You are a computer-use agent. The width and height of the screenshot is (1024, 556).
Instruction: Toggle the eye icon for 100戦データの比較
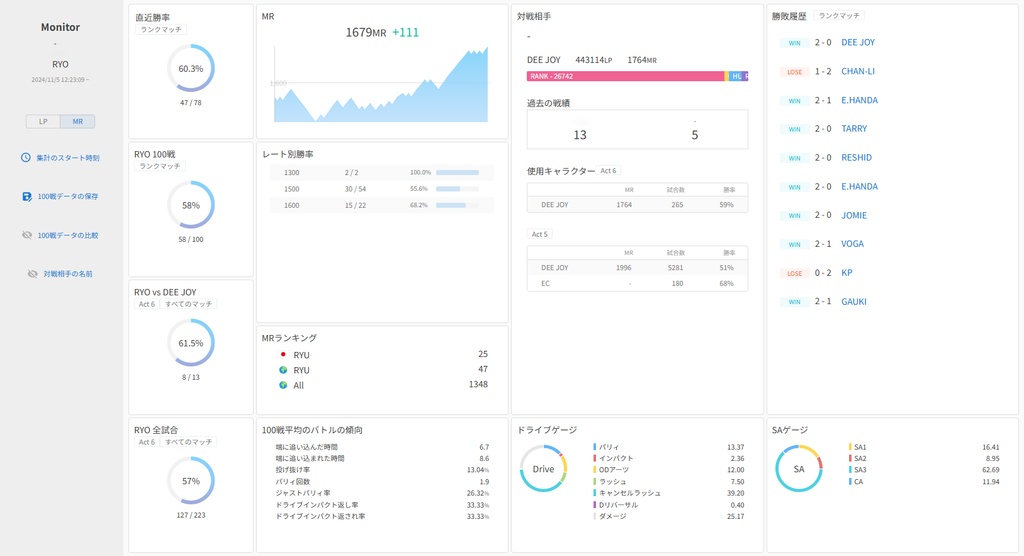coord(27,235)
